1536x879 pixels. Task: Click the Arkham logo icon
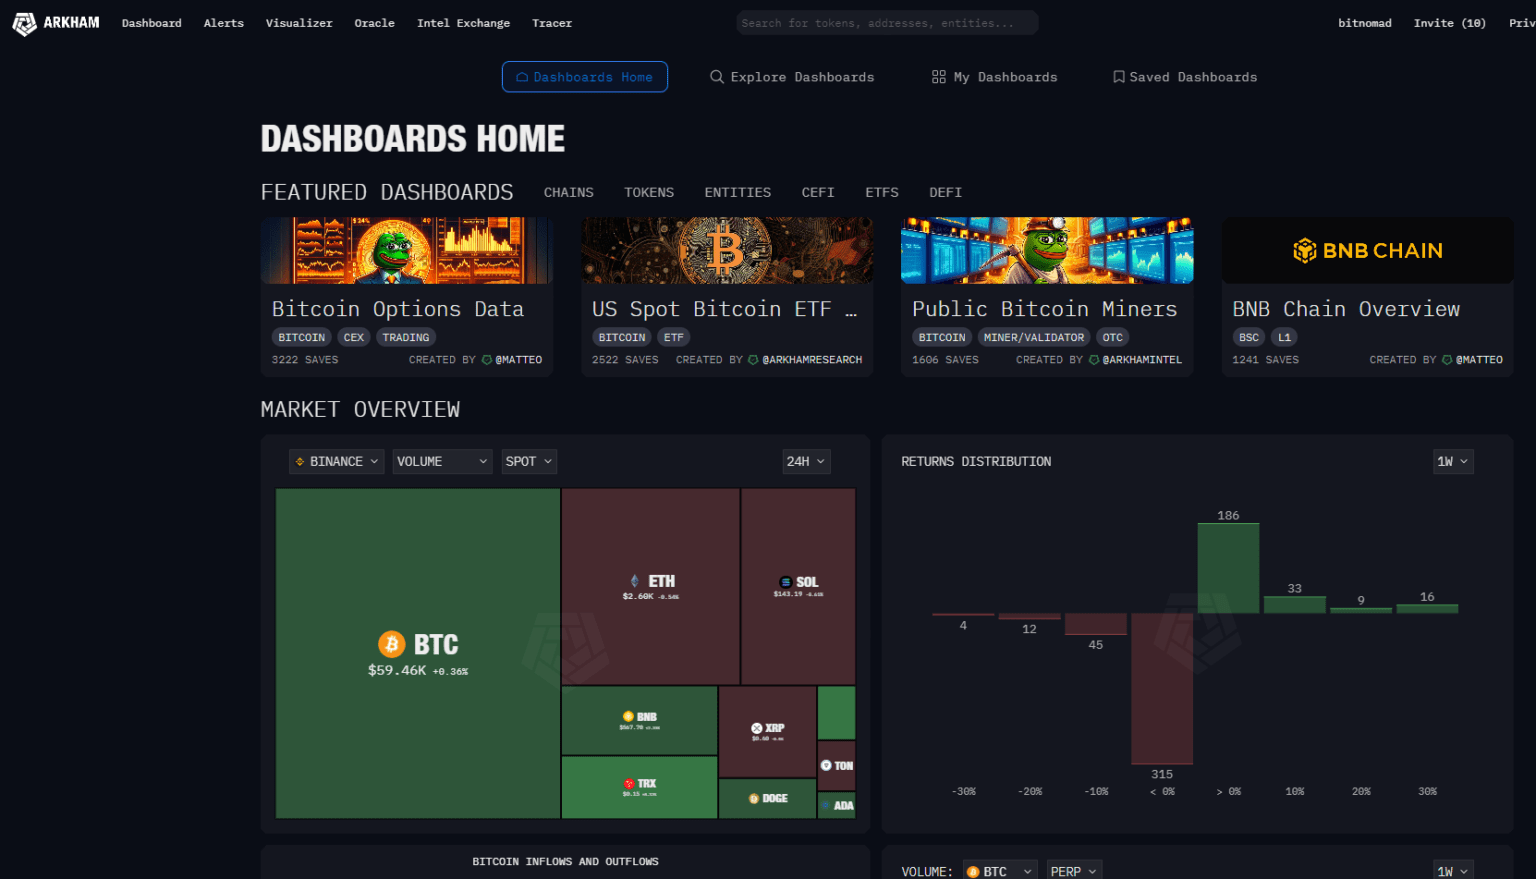click(24, 23)
